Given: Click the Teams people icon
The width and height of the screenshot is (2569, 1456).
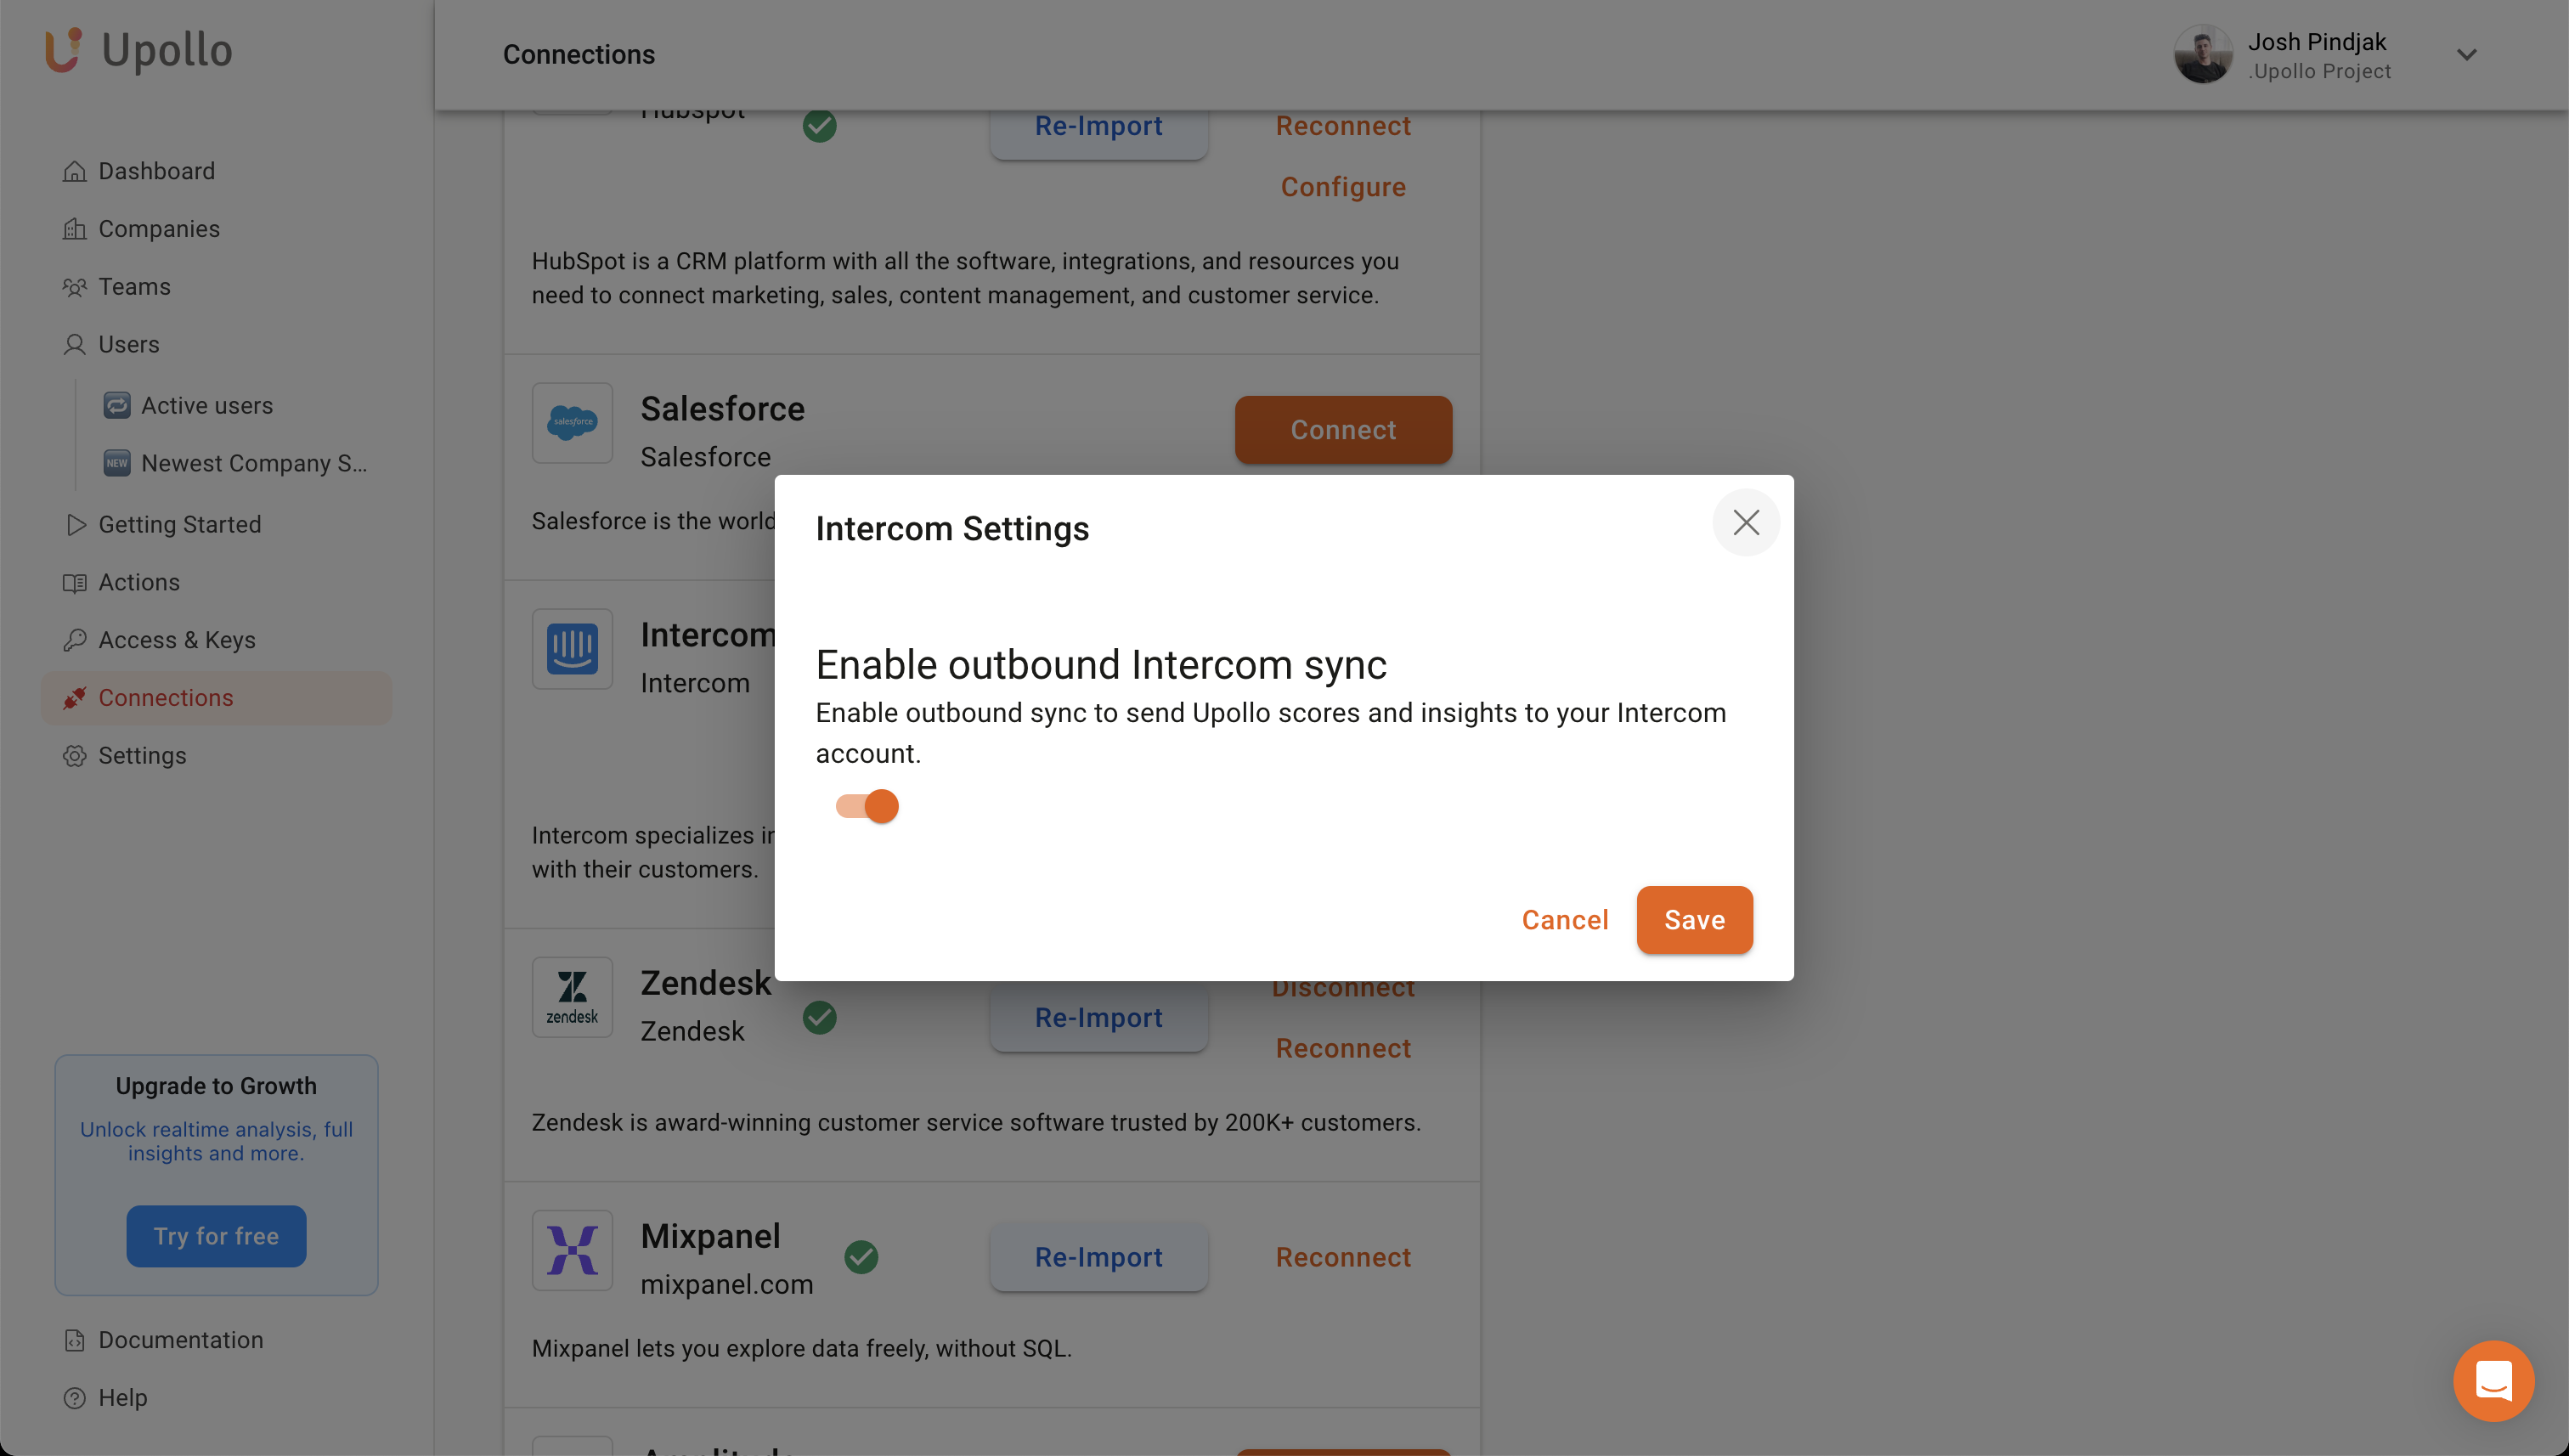Looking at the screenshot, I should point(74,287).
